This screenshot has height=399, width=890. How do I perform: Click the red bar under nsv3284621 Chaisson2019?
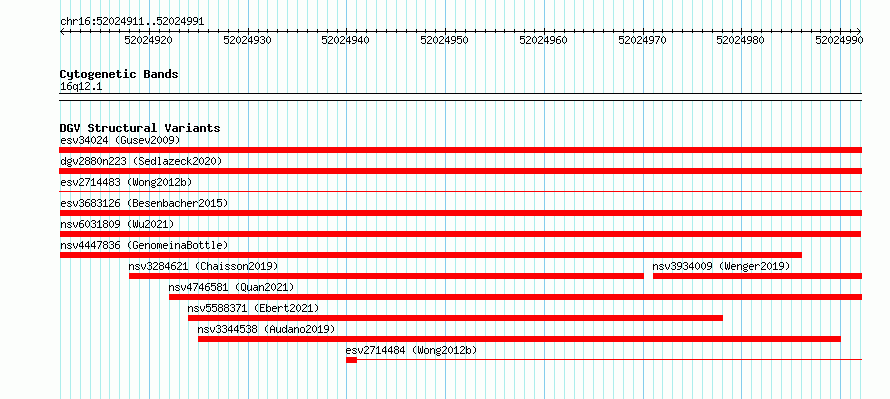click(386, 276)
